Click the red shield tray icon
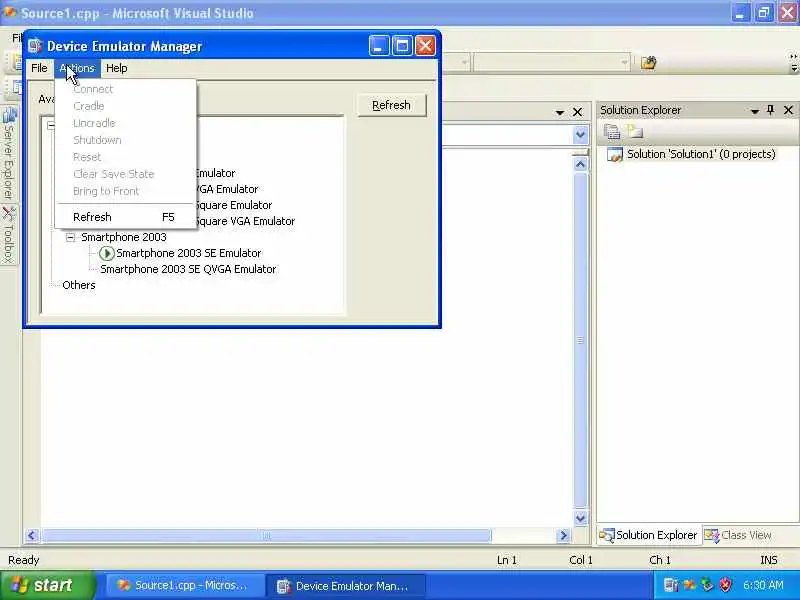800x600 pixels. pos(725,585)
